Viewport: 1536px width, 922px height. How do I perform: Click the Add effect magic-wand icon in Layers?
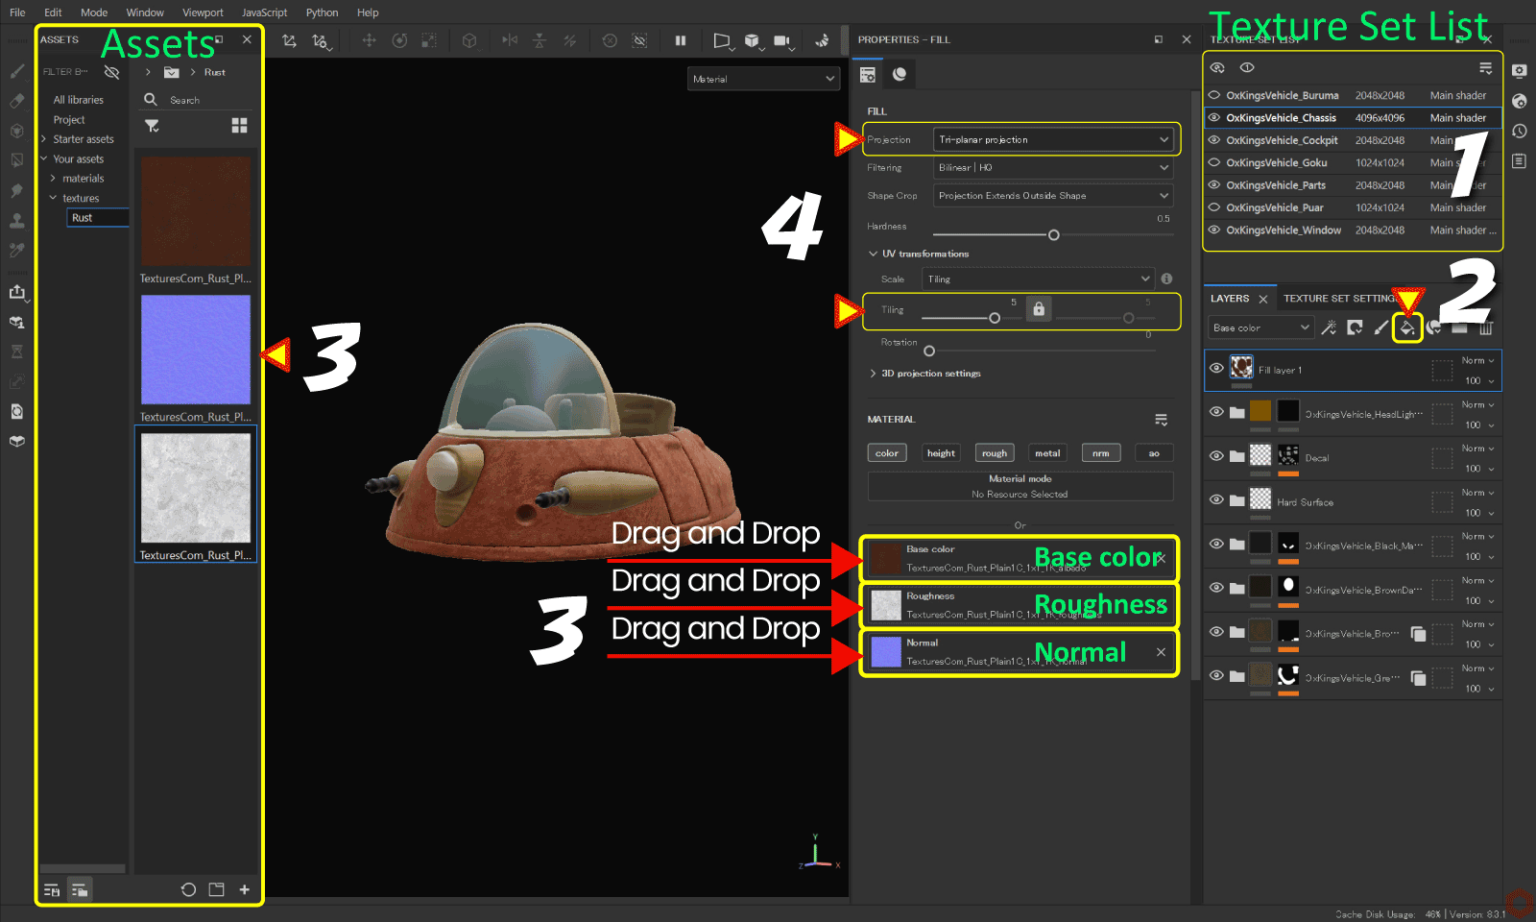1329,327
